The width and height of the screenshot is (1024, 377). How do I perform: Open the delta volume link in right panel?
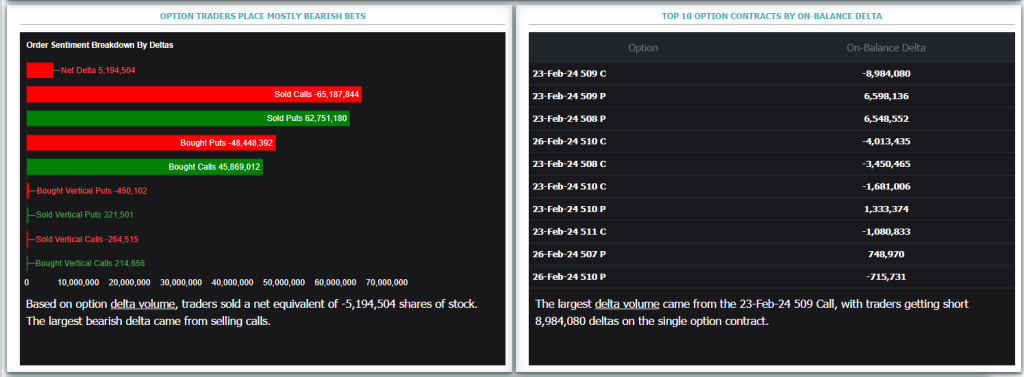tap(627, 304)
